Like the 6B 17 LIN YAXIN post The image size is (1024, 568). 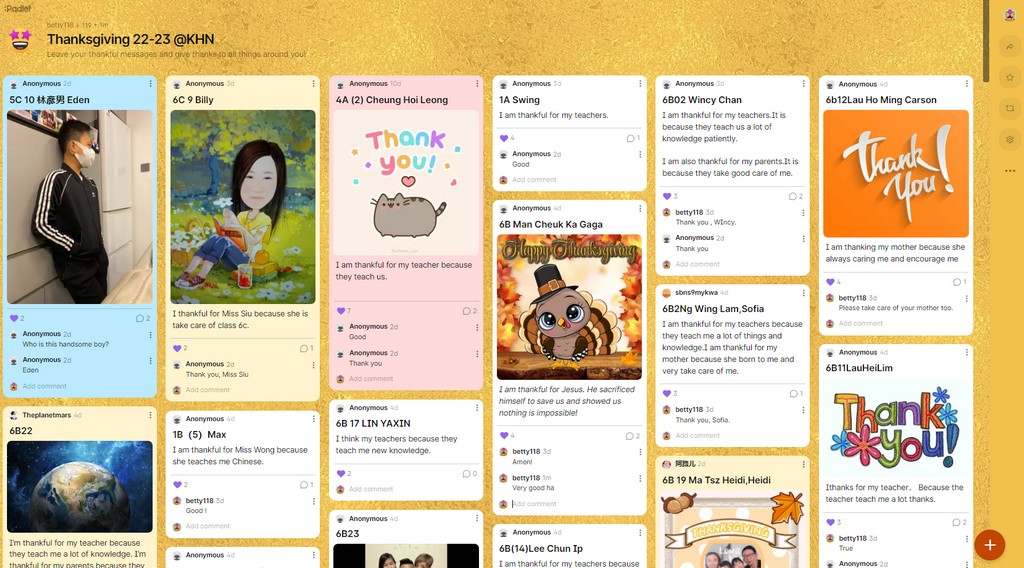click(340, 473)
